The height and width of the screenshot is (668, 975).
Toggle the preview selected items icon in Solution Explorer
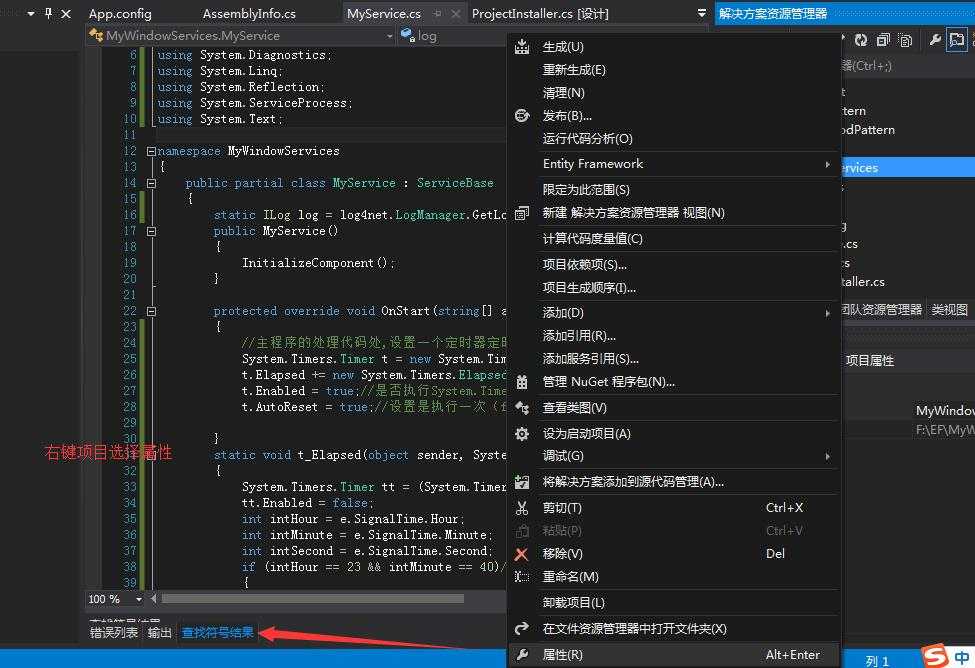(x=956, y=40)
